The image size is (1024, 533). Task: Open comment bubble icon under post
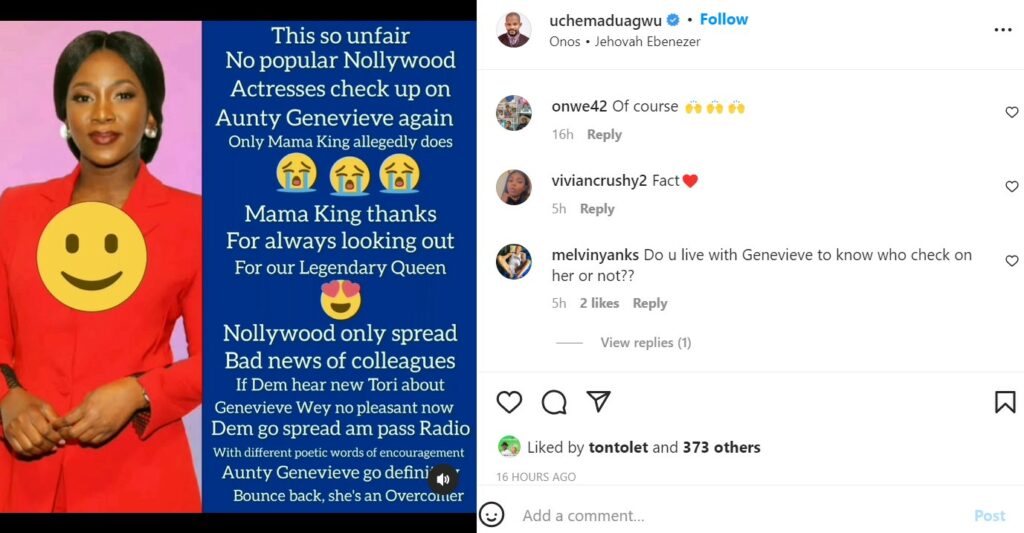pos(554,402)
